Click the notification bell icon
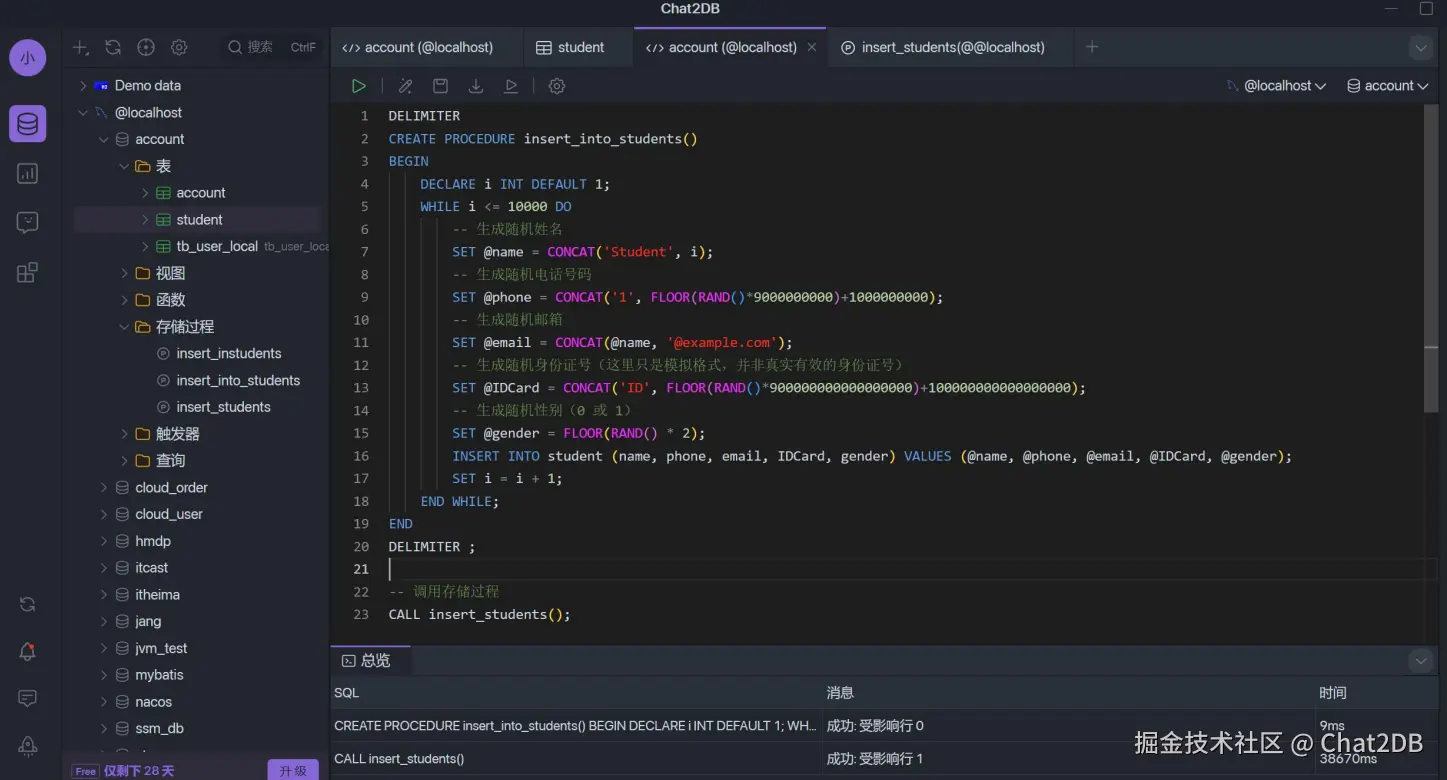This screenshot has width=1447, height=780. [27, 652]
